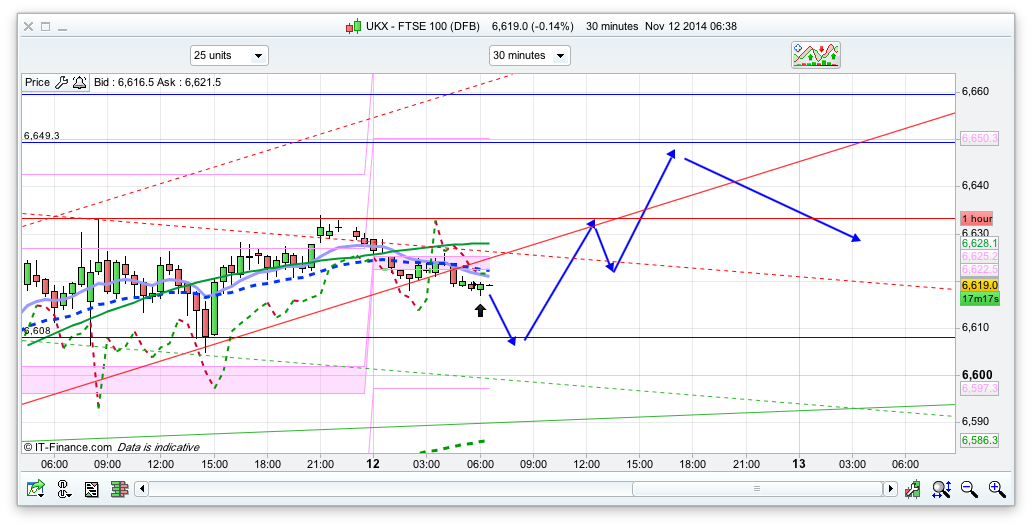
Task: Select the 6,622.5 pink axis label
Action: [980, 269]
